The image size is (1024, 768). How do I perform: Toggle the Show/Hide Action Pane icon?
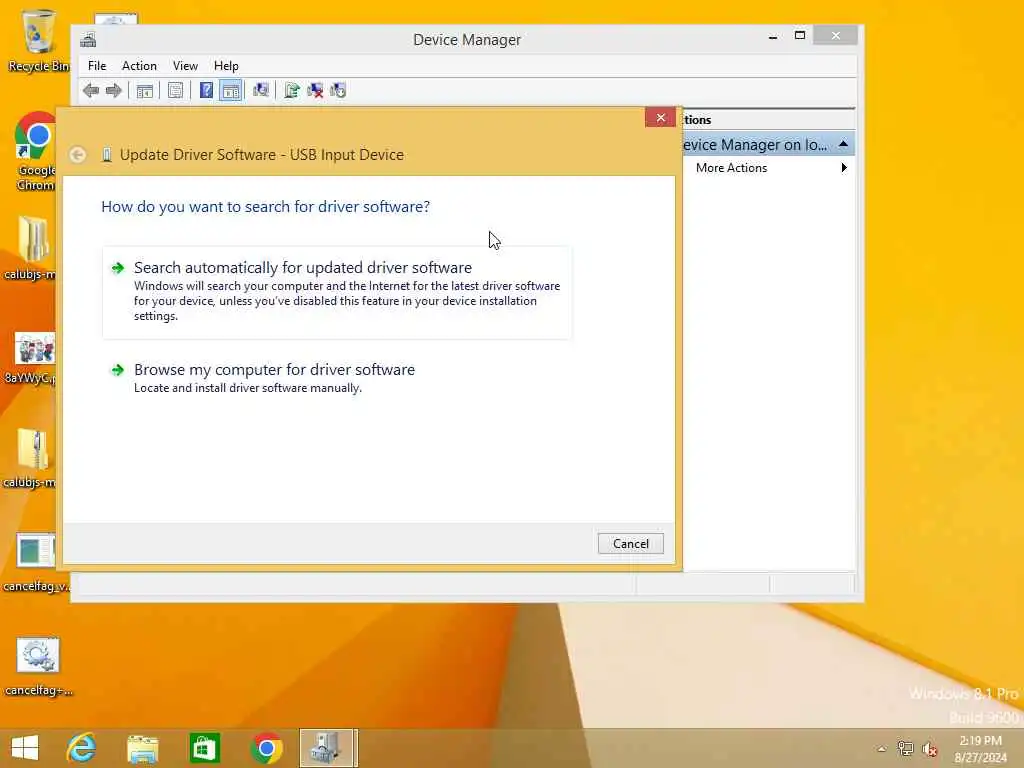[x=231, y=90]
